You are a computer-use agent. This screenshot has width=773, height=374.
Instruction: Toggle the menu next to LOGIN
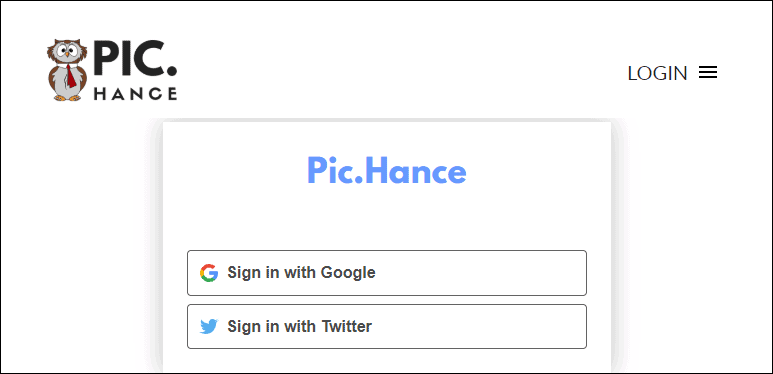click(708, 73)
